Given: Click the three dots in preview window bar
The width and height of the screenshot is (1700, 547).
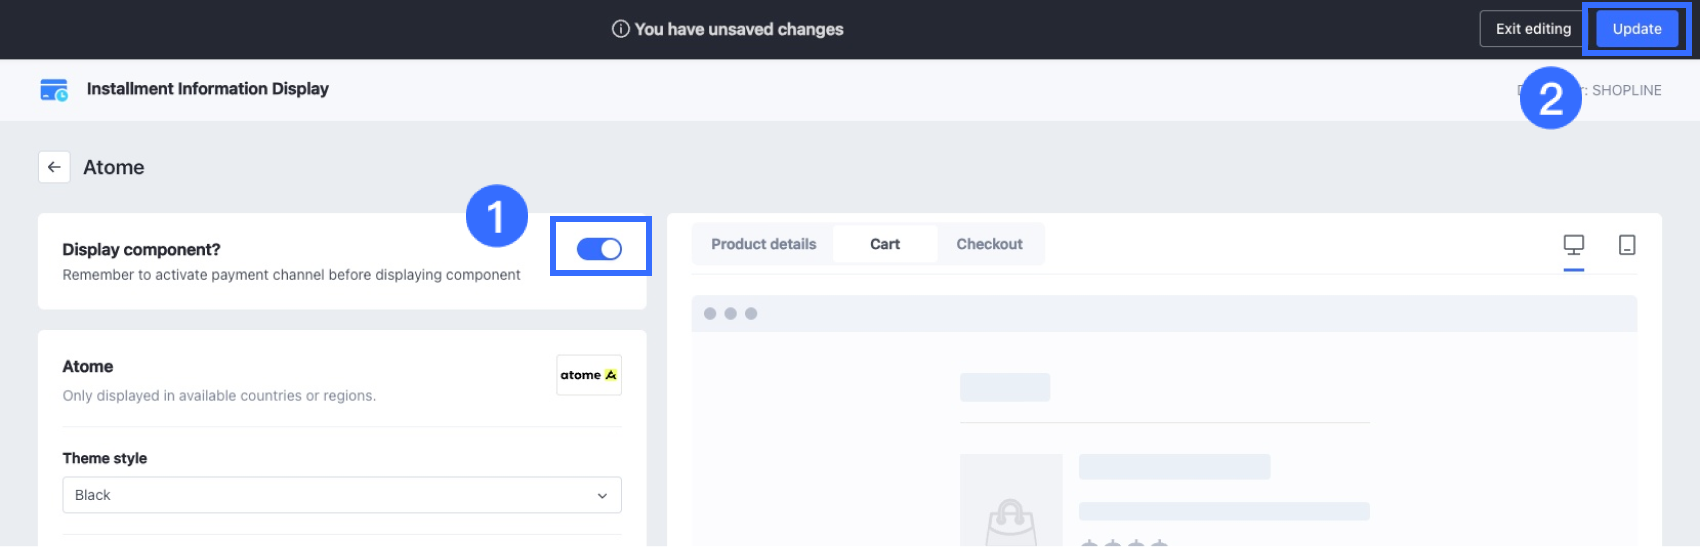Looking at the screenshot, I should [730, 314].
